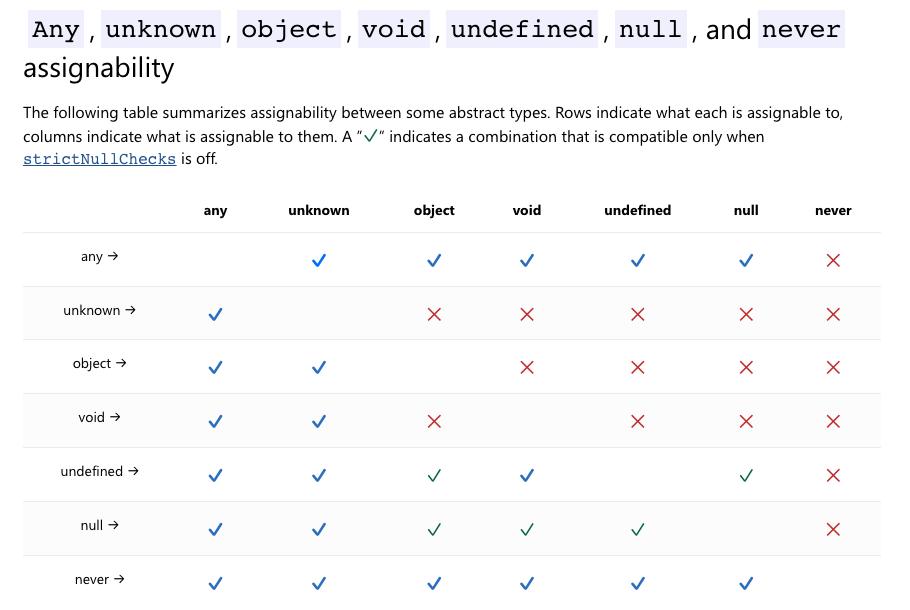Click the 'never →' row label

click(99, 579)
